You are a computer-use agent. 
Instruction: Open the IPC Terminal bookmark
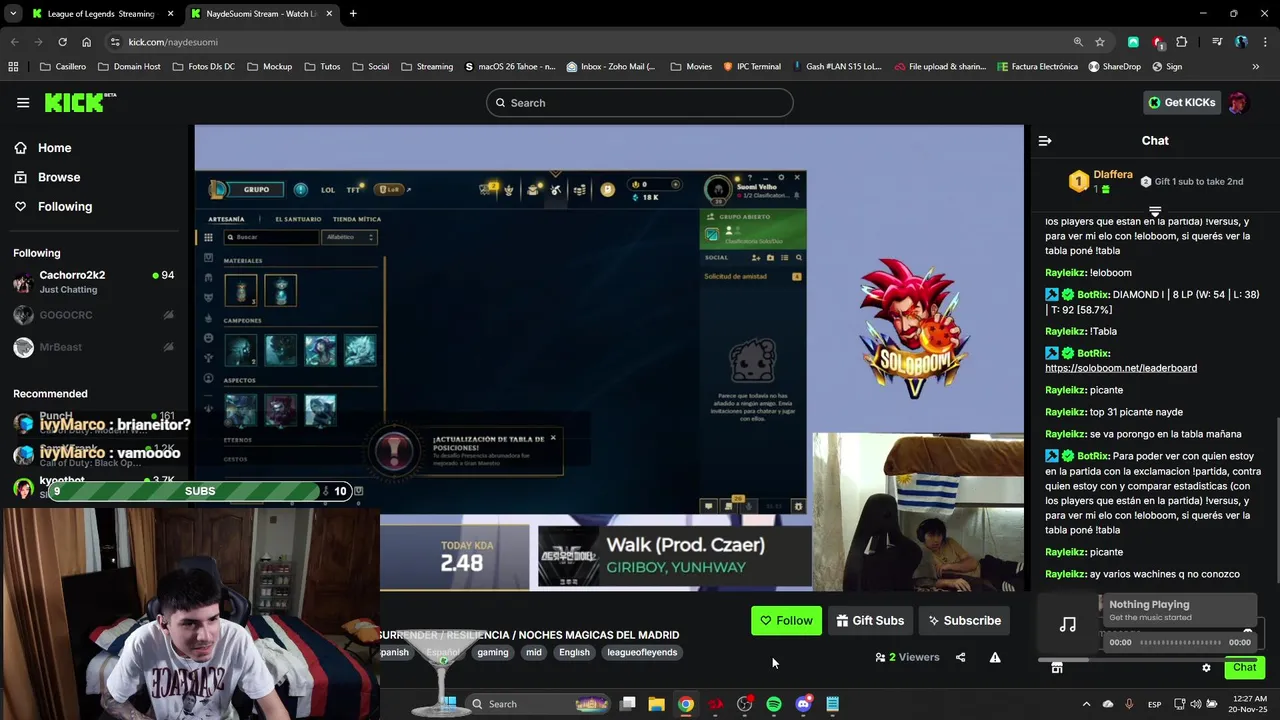[753, 67]
